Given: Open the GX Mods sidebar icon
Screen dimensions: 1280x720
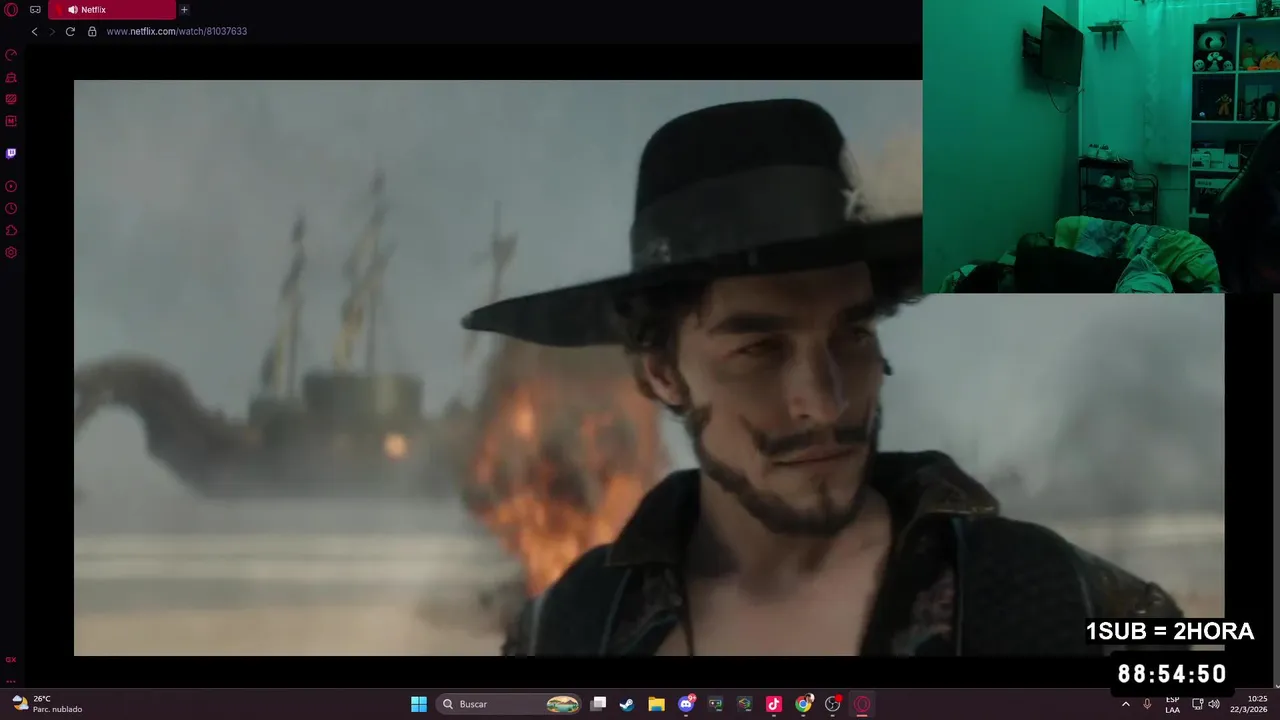Looking at the screenshot, I should 11,121.
